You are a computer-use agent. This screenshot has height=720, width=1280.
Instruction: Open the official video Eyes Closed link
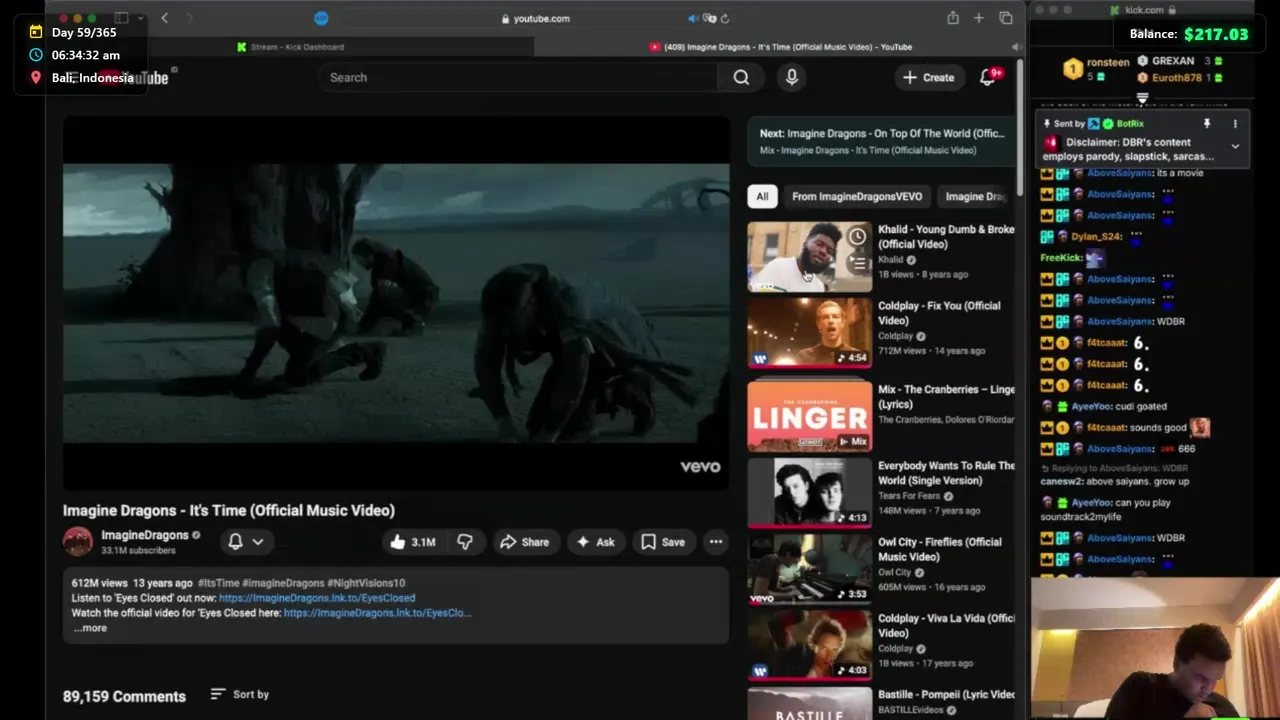(377, 613)
